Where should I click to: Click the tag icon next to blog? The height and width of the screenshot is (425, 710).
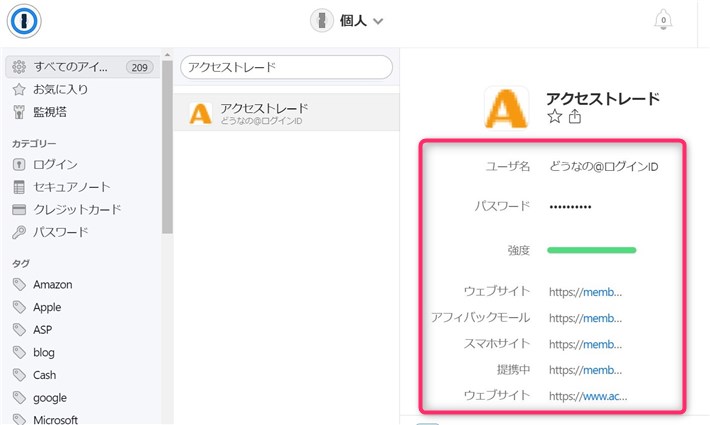[19, 353]
